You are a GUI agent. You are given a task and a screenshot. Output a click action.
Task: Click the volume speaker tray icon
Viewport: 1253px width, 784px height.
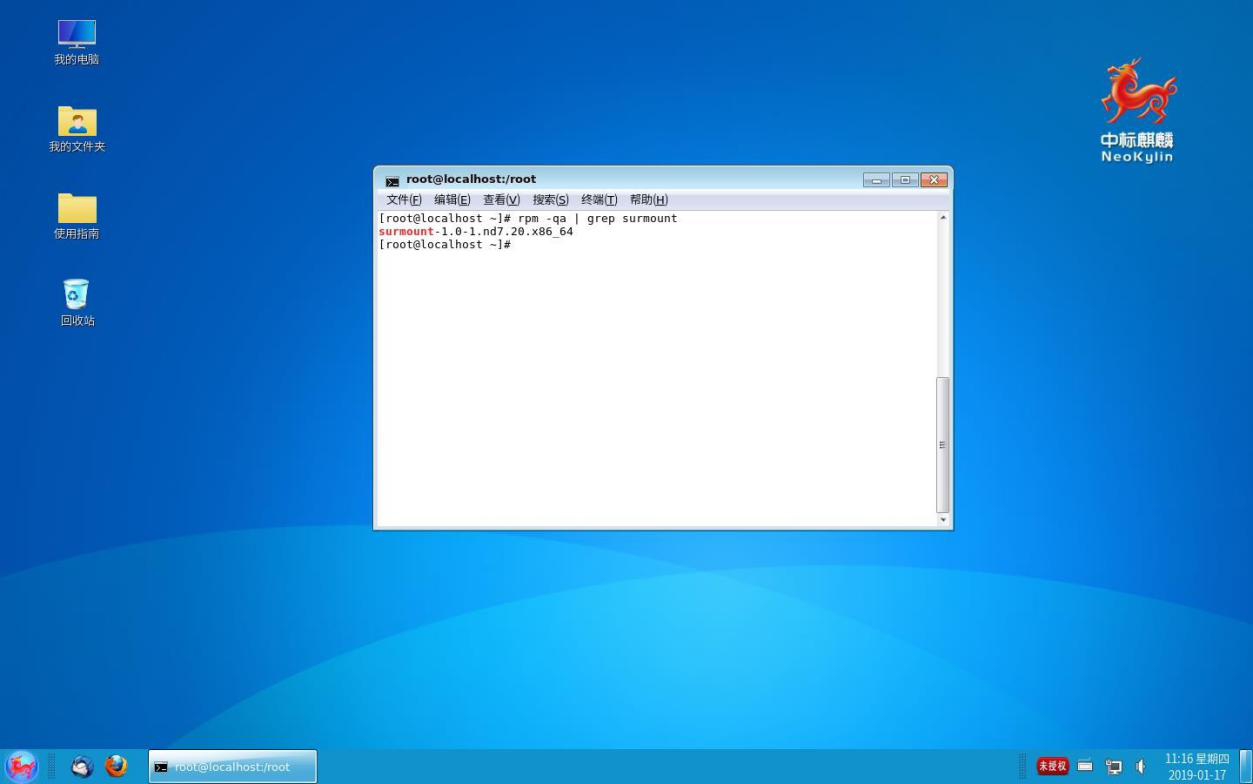tap(1140, 767)
